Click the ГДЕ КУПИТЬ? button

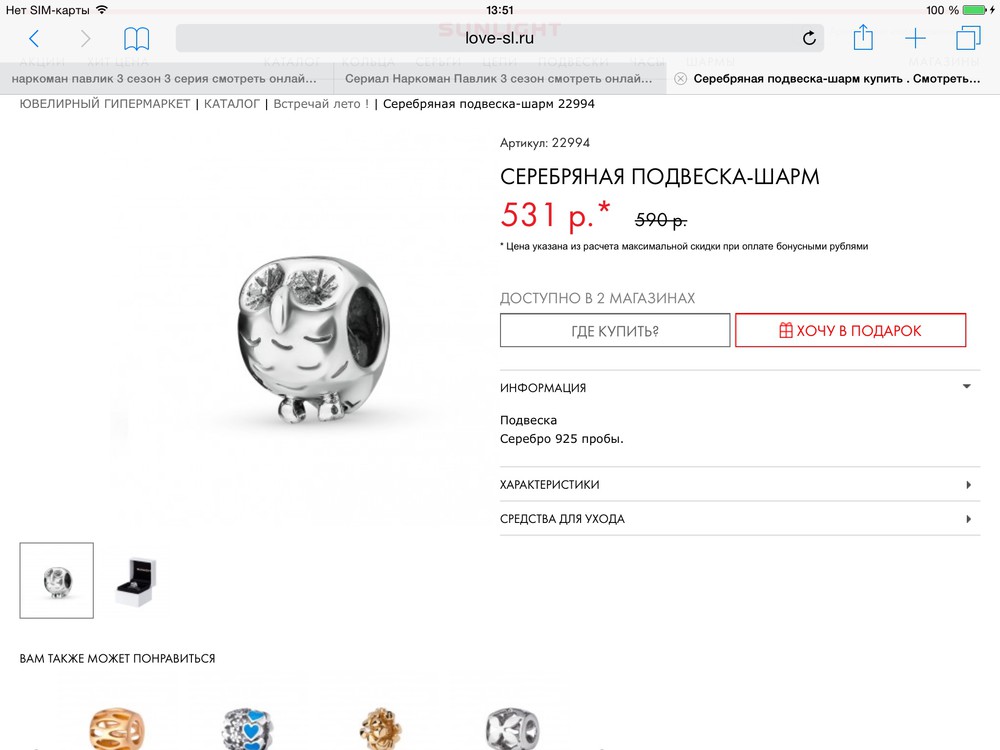click(x=615, y=330)
